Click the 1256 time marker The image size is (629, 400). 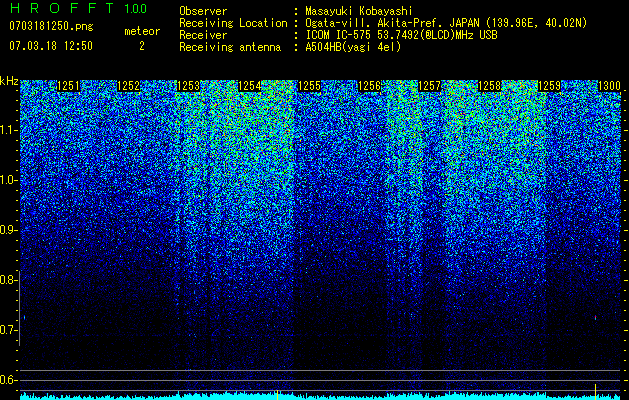coord(369,86)
